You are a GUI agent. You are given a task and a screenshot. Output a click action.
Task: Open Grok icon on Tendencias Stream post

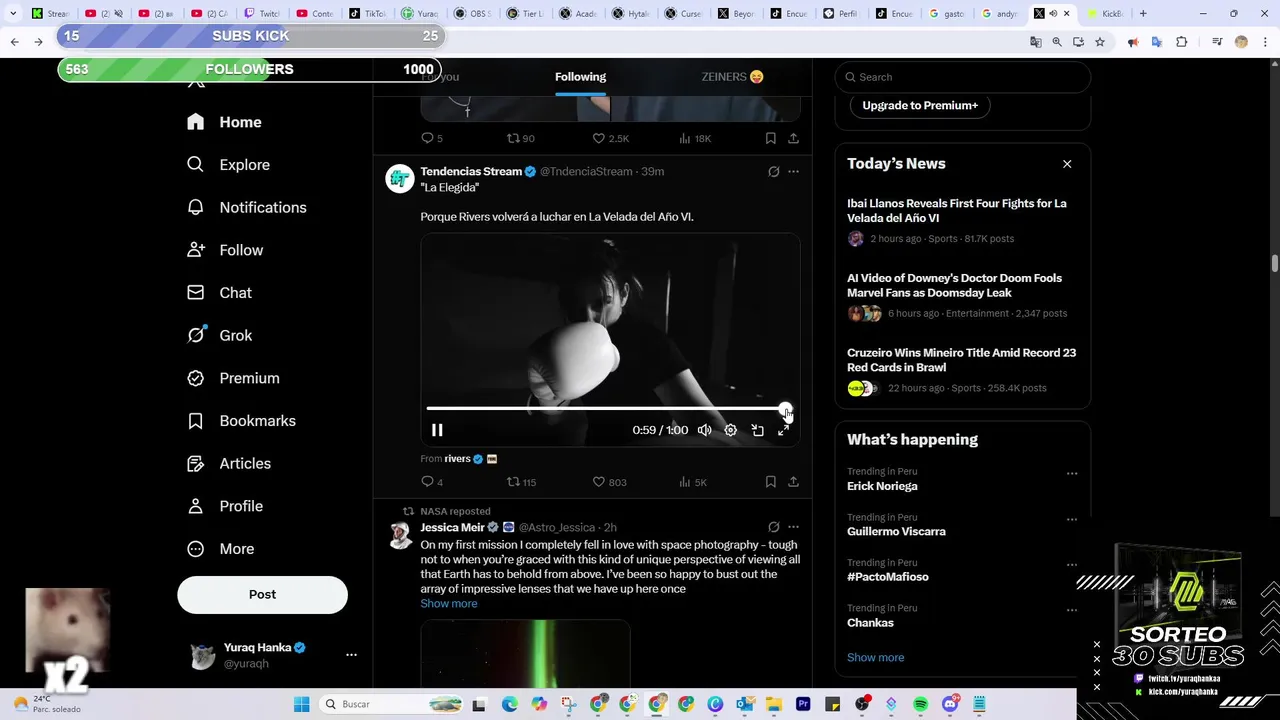click(773, 172)
